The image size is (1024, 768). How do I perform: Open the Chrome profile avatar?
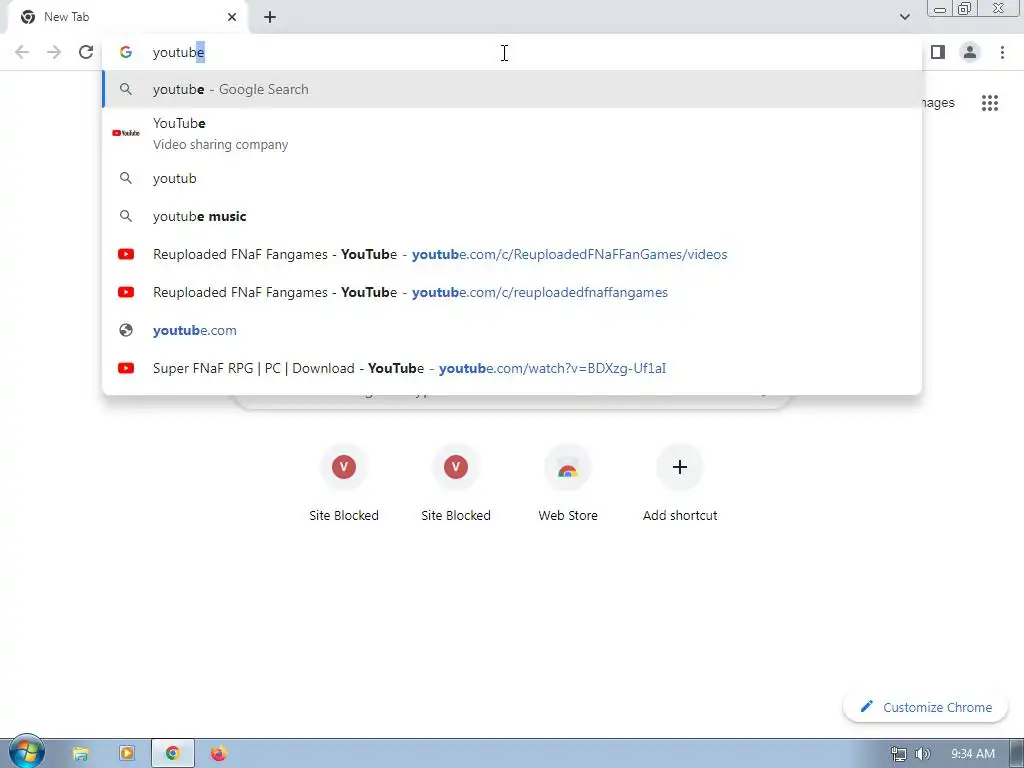click(970, 52)
